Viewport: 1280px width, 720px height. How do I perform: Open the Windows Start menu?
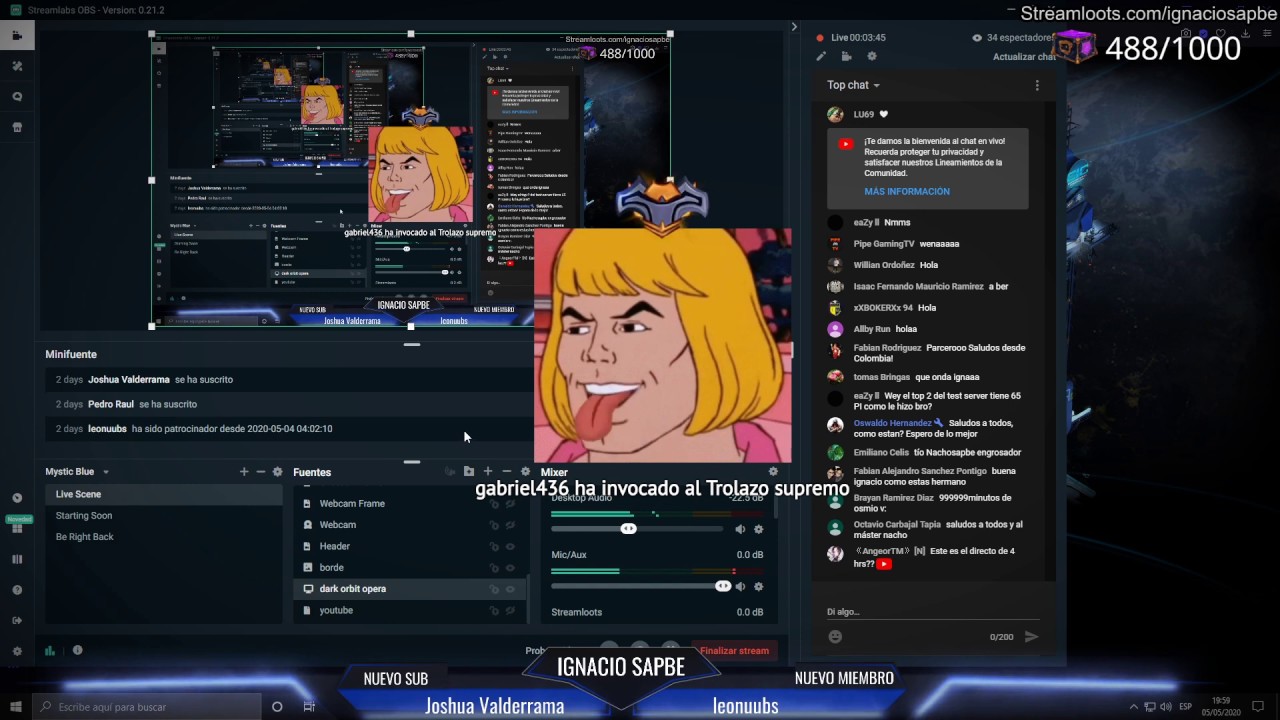16,707
